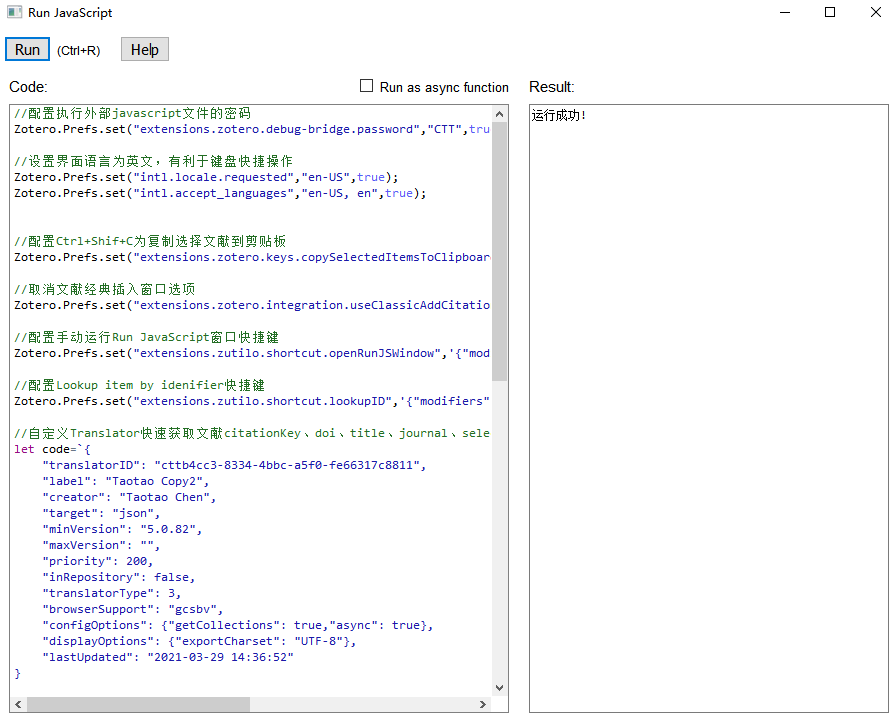
Task: Place cursor on the "priority": 200 line
Action: (x=110, y=561)
